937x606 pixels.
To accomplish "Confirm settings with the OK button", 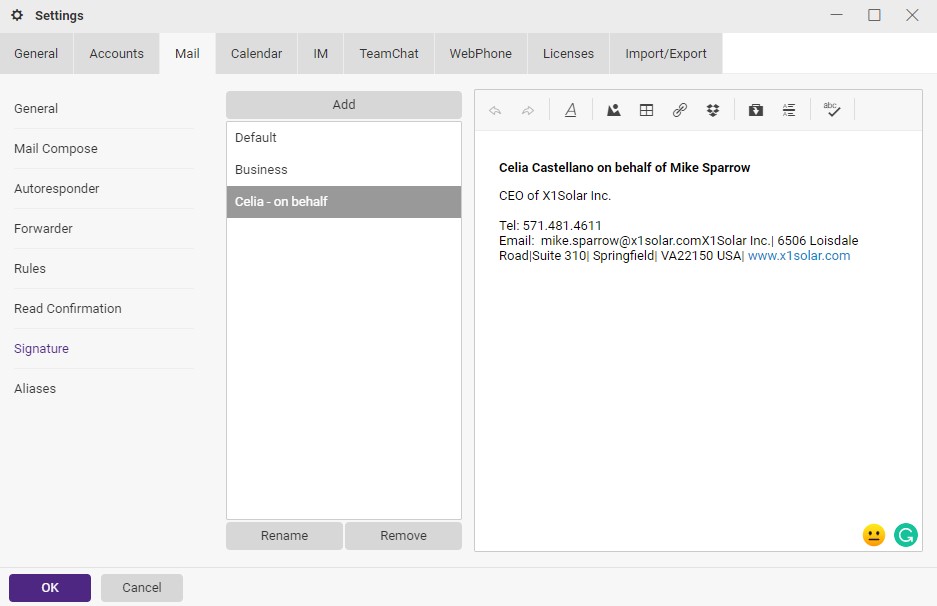I will [x=50, y=588].
